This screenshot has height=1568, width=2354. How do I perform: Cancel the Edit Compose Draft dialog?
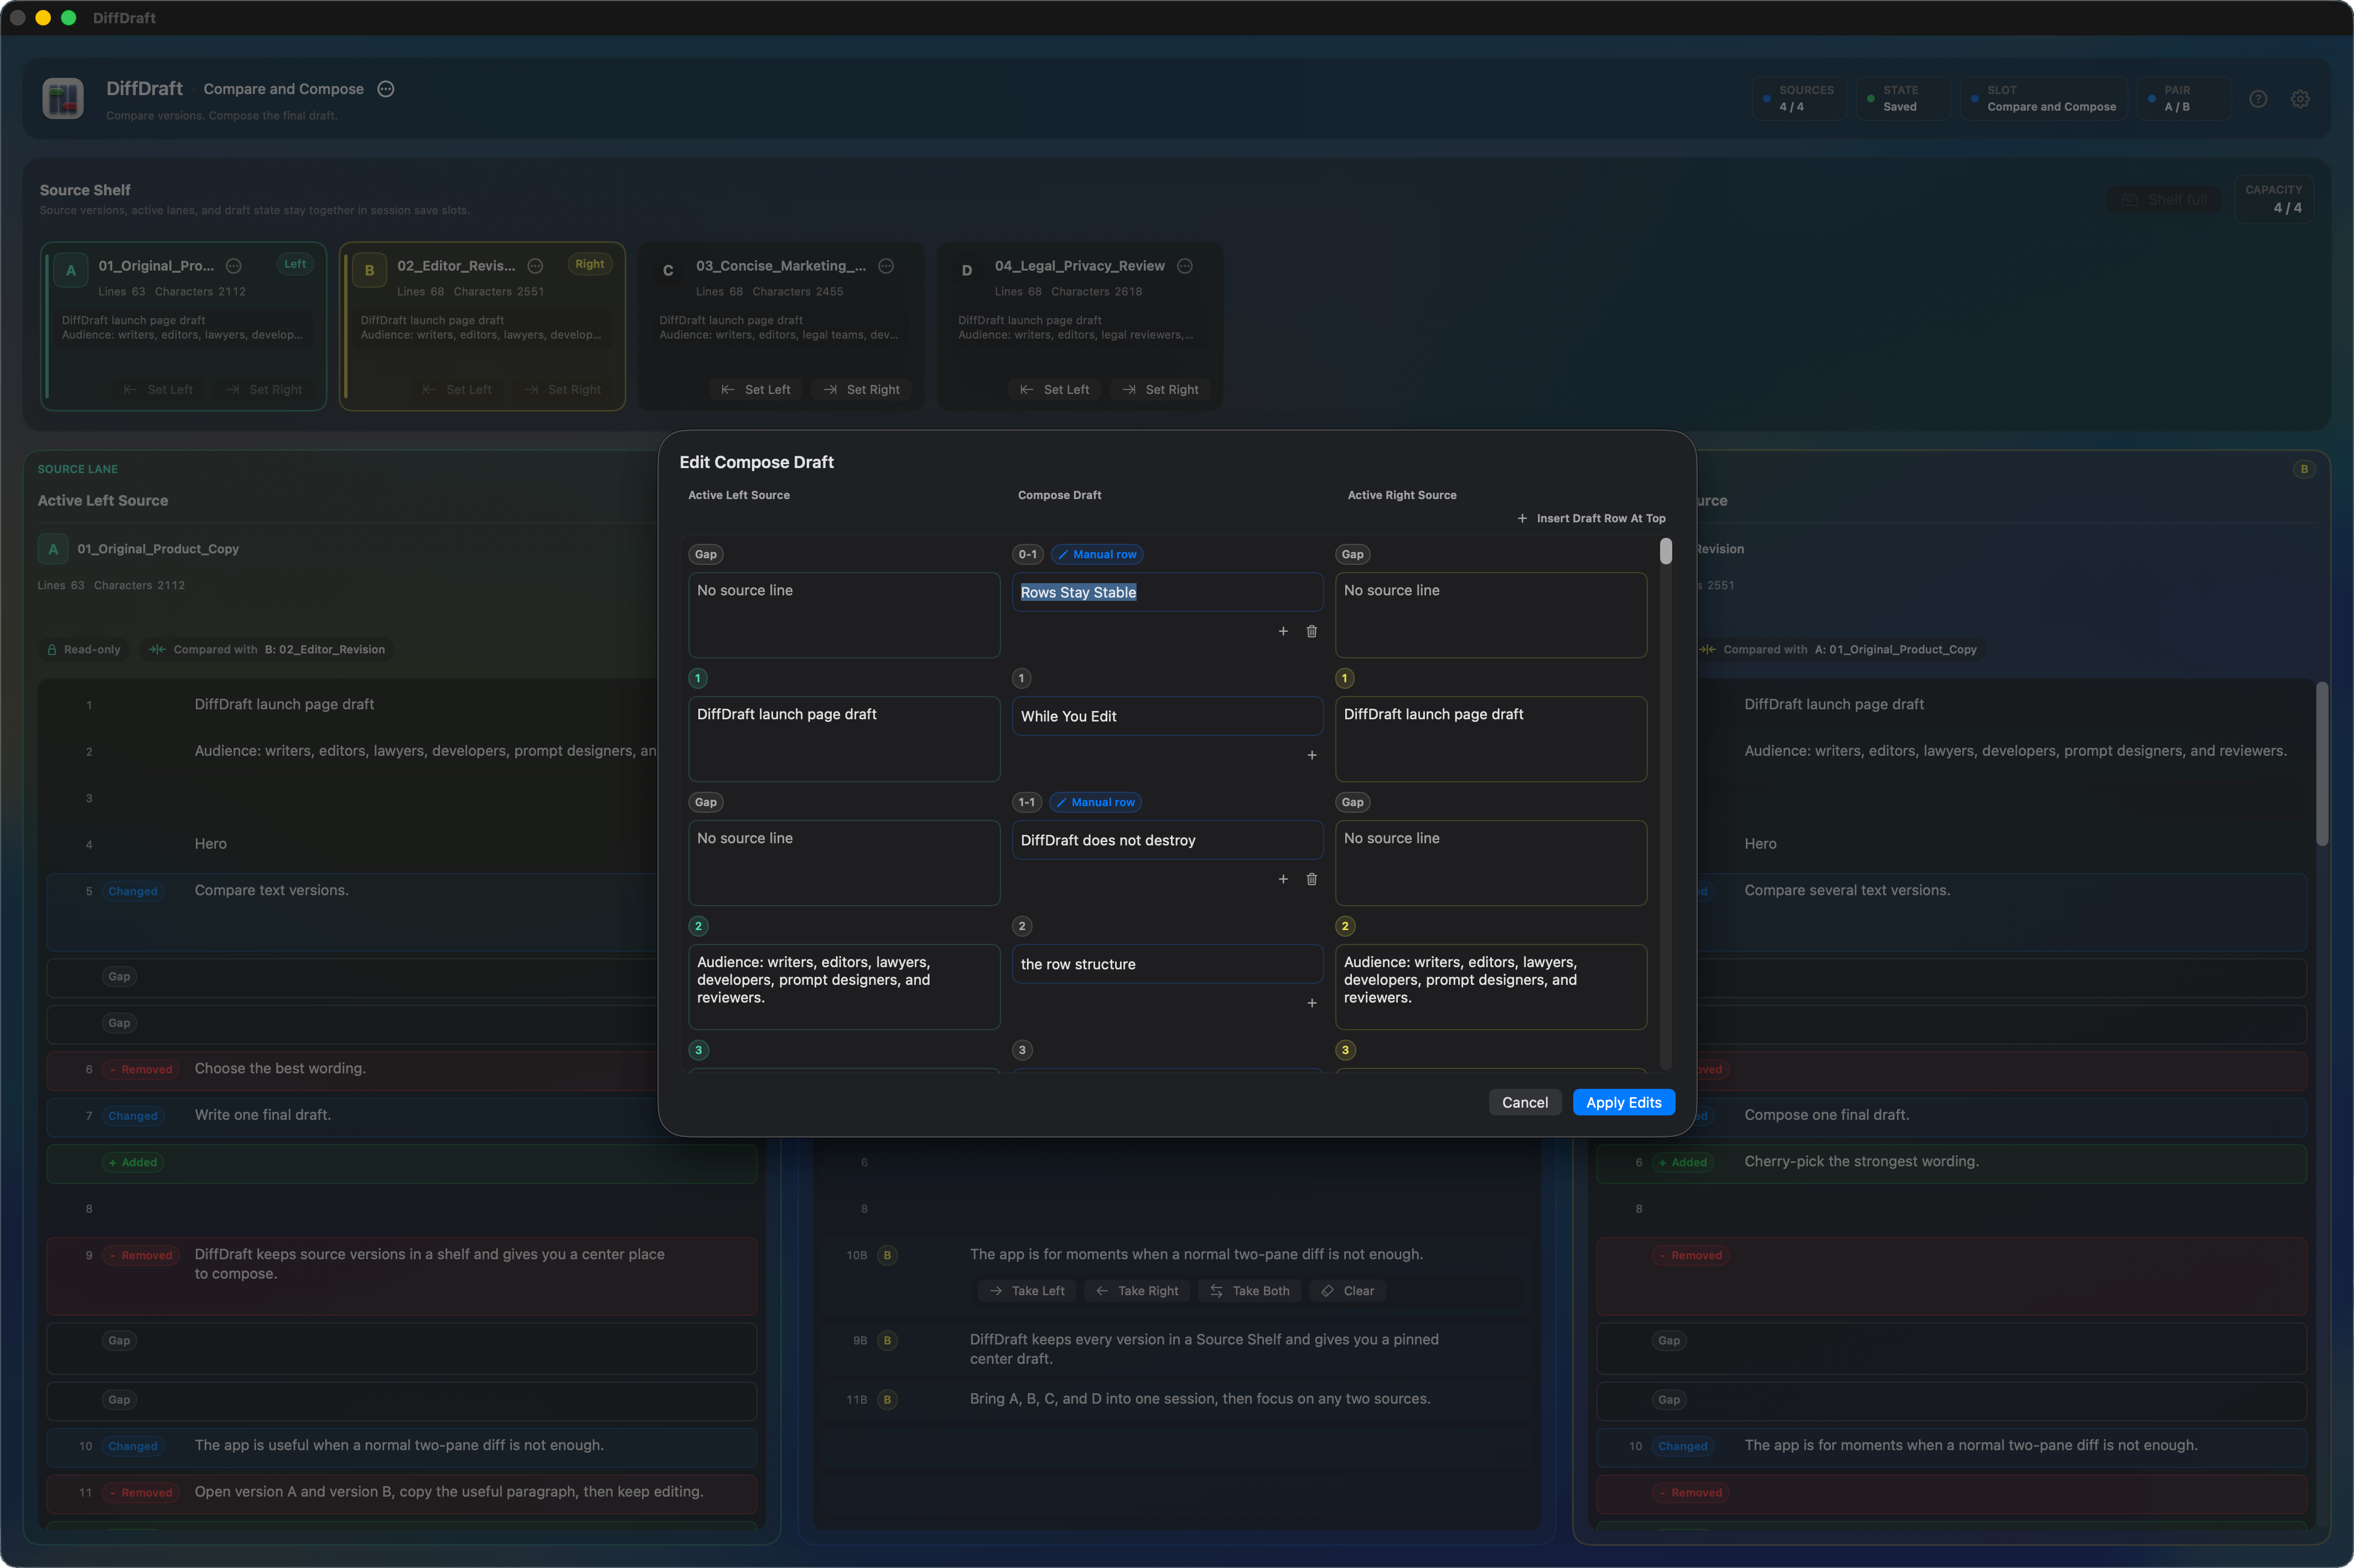[x=1524, y=1102]
